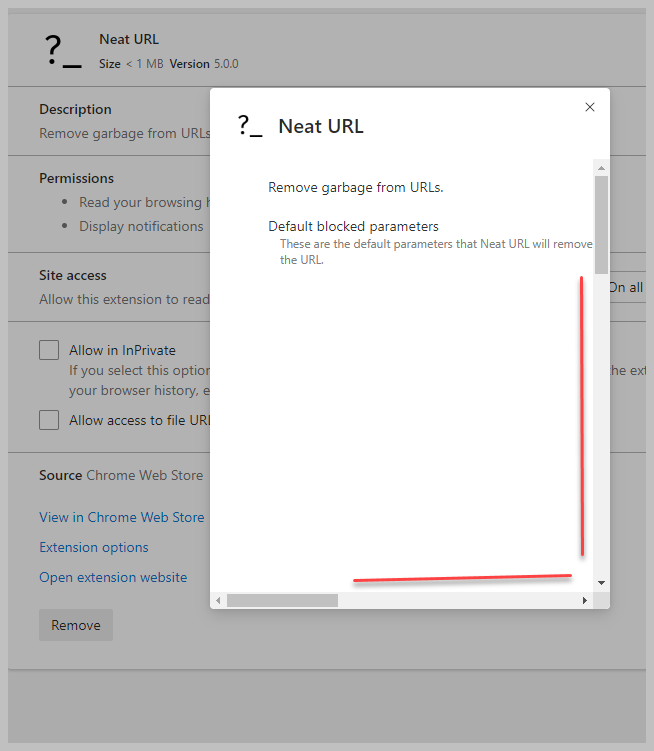Open the Extension options link
This screenshot has width=654, height=751.
[94, 547]
